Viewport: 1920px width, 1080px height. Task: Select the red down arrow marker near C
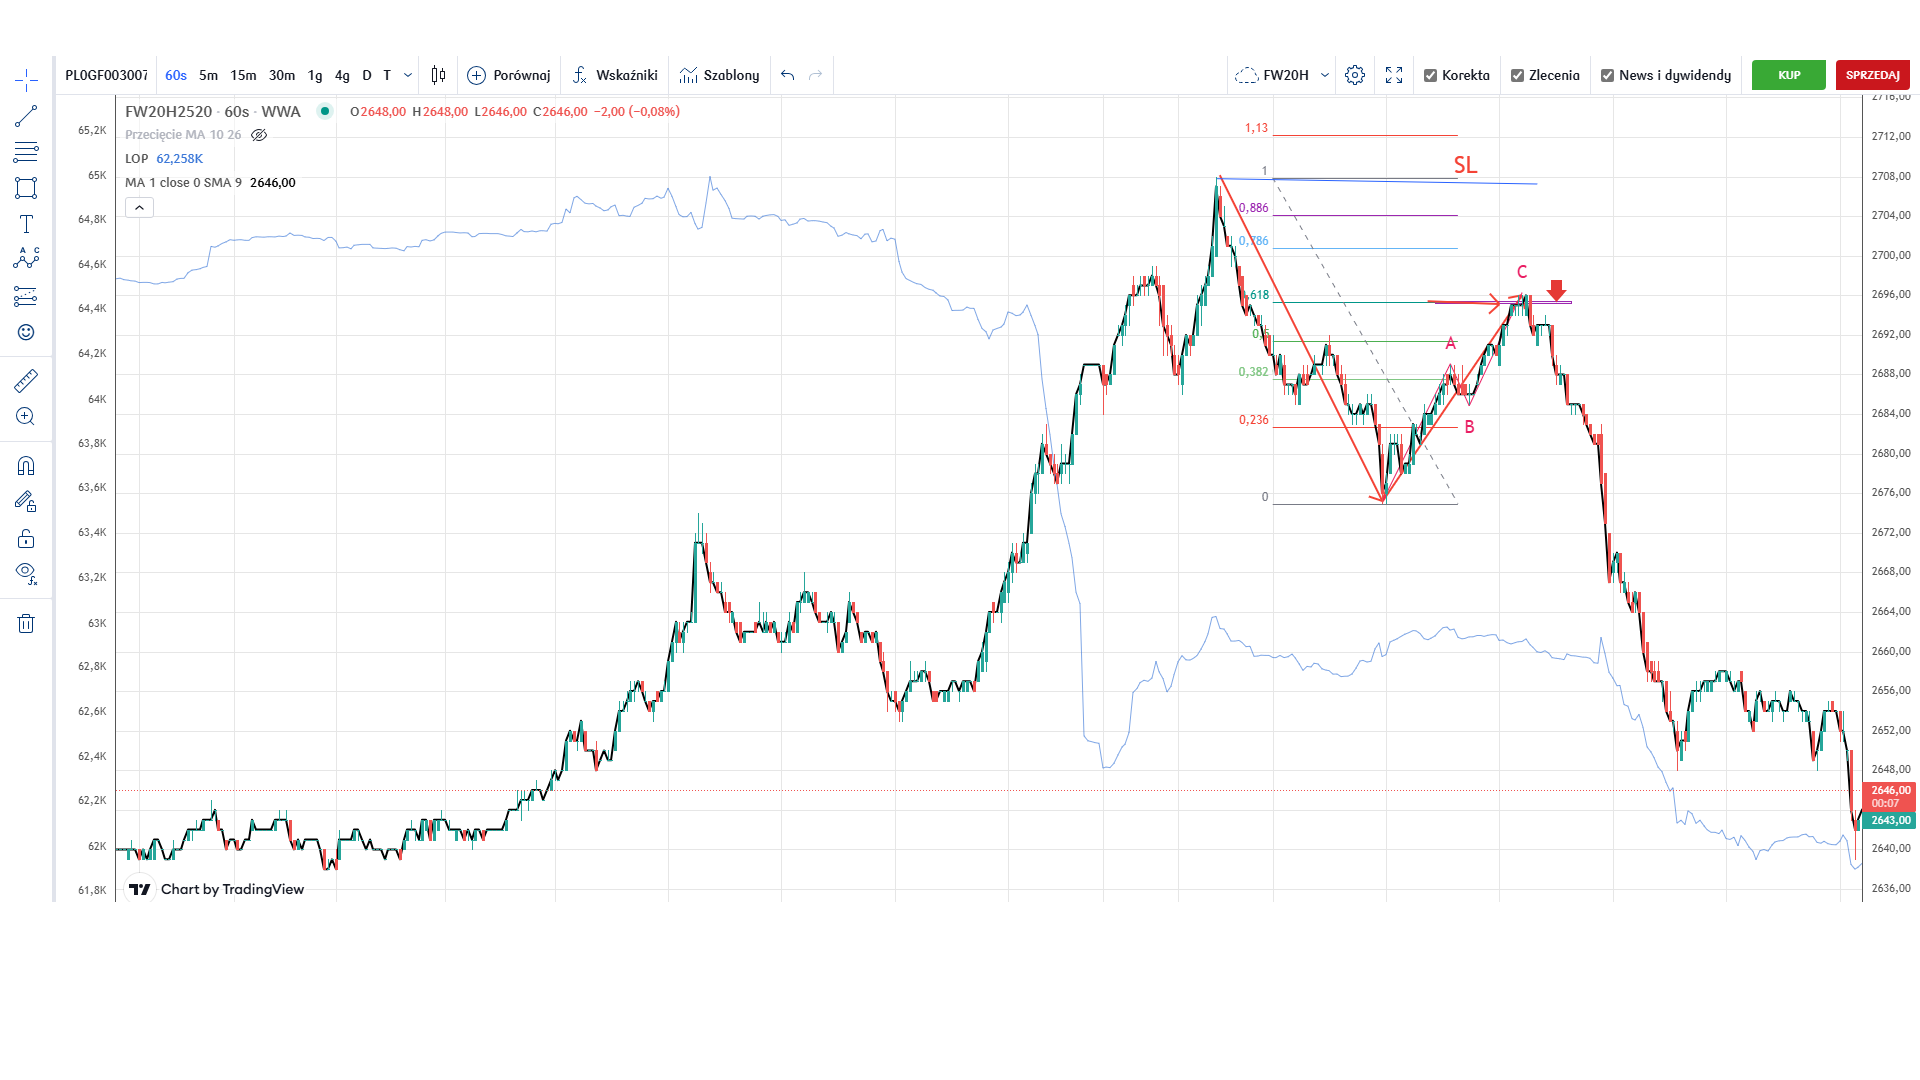pyautogui.click(x=1556, y=290)
